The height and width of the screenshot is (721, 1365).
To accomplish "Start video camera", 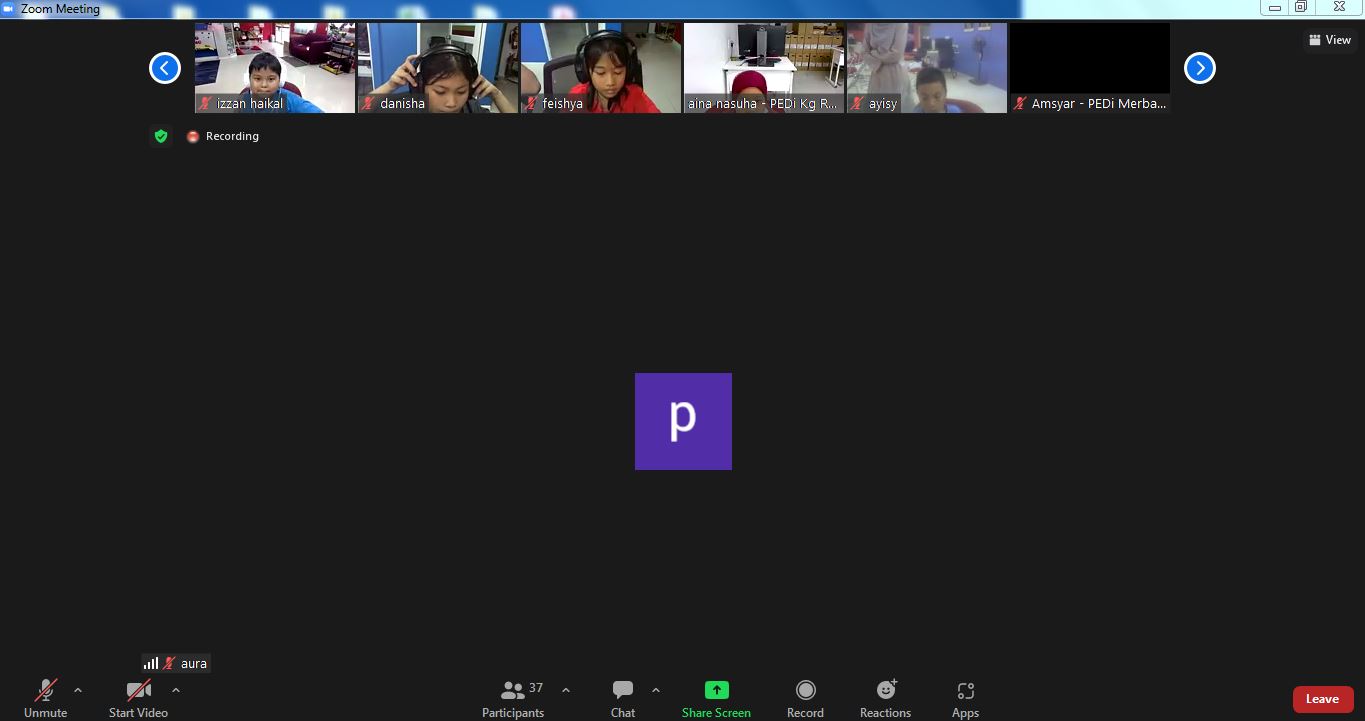I will pos(138,698).
